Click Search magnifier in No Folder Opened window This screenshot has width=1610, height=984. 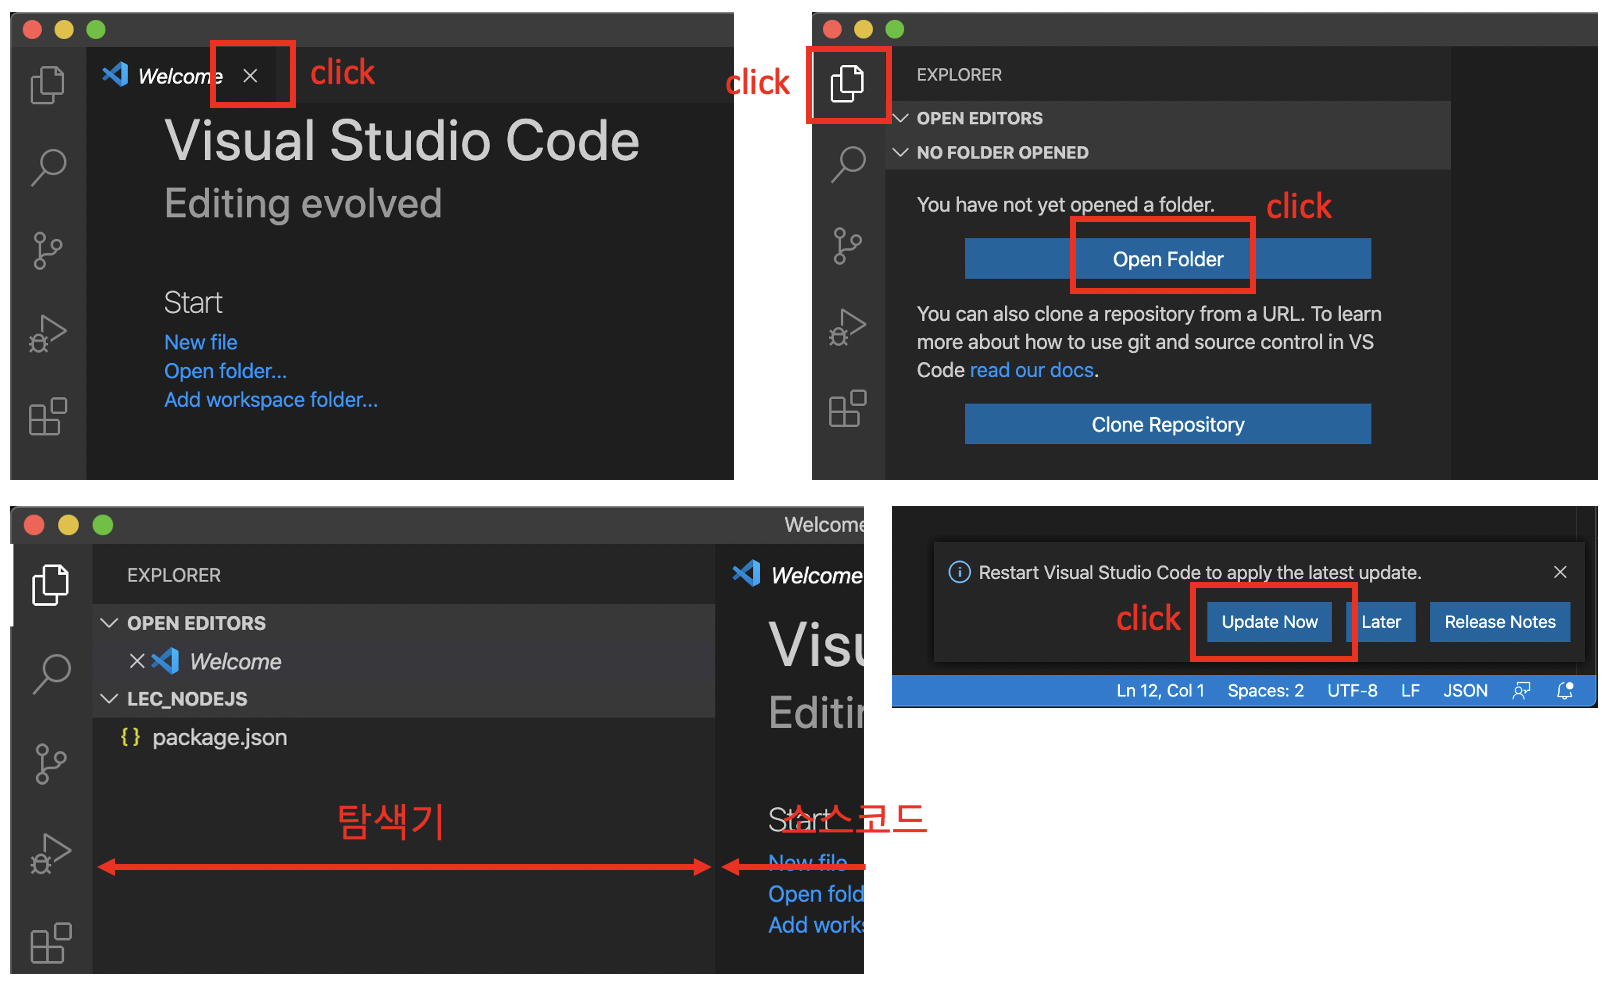[847, 164]
